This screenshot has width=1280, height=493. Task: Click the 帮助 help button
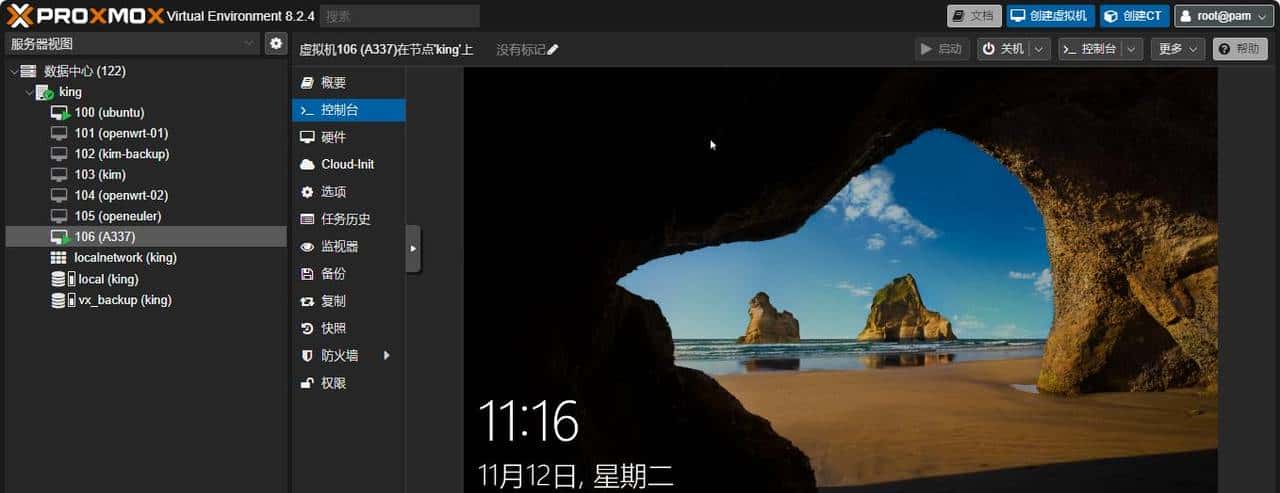tap(1240, 49)
